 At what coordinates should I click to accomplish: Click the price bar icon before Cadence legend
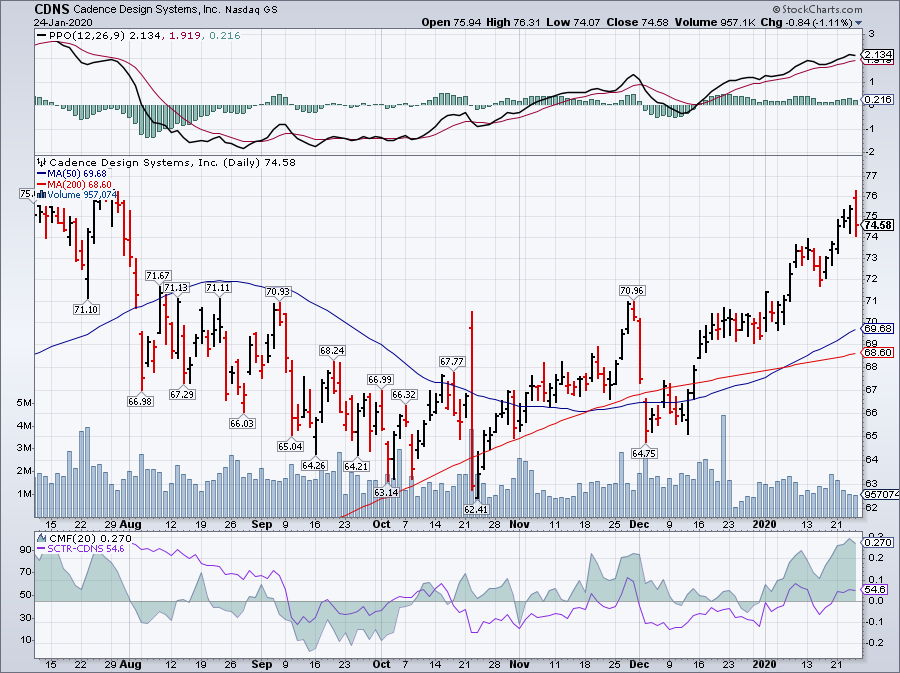tap(42, 162)
